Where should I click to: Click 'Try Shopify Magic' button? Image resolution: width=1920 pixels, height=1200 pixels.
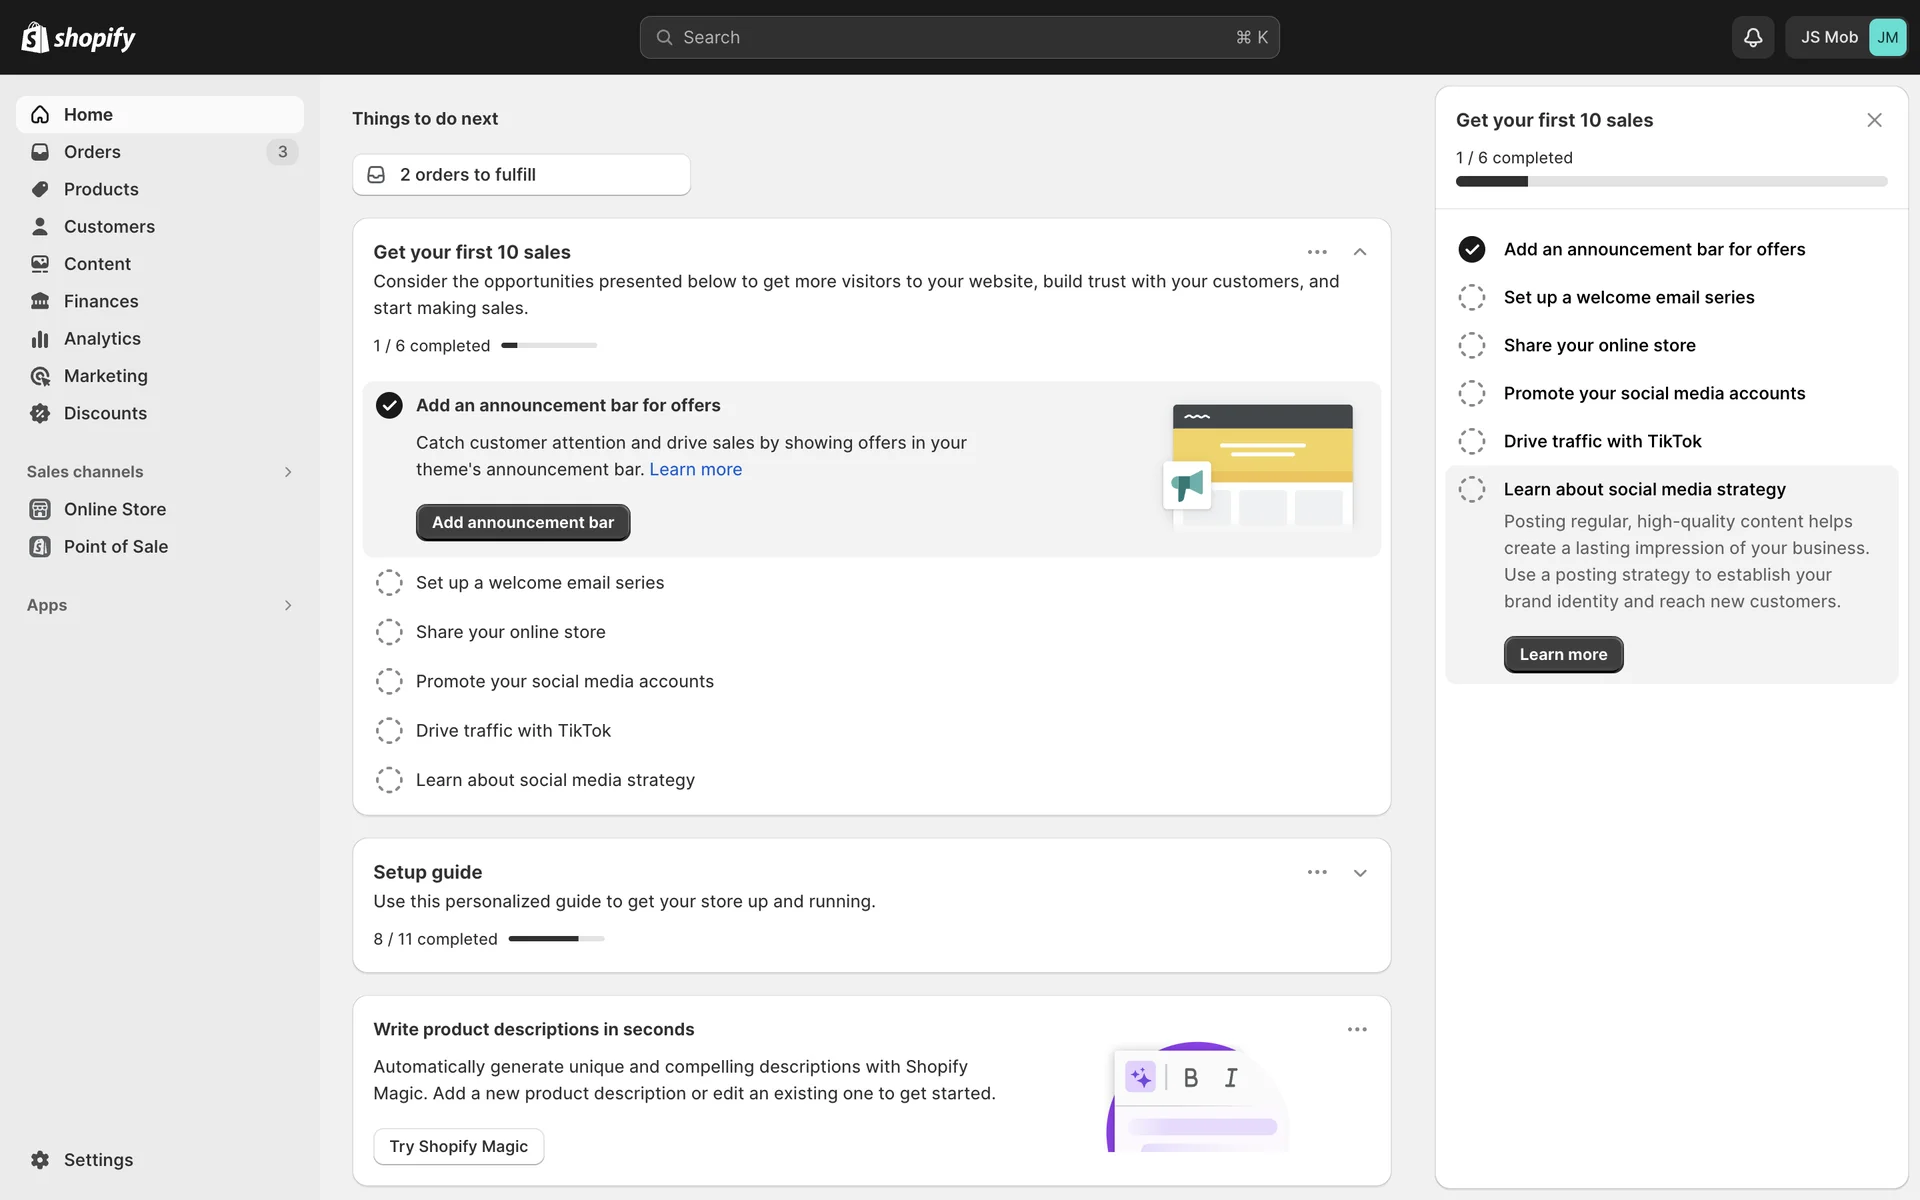tap(458, 1146)
